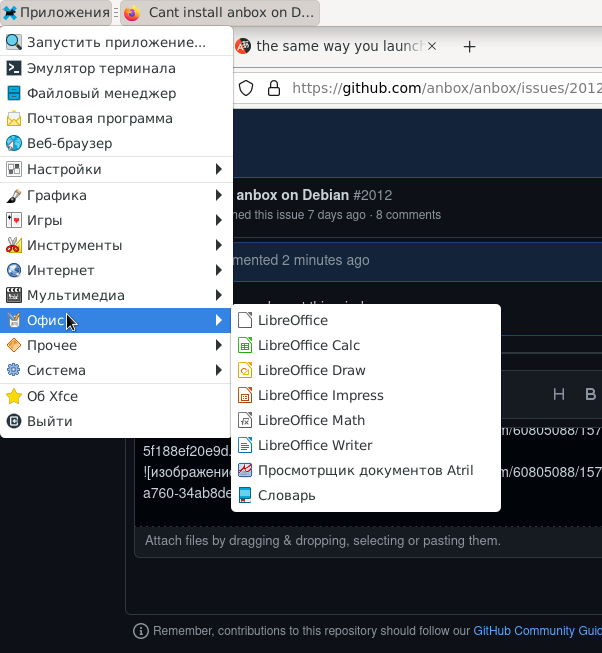The image size is (602, 653).
Task: Open Почтовая программа menu entry
Action: pyautogui.click(x=116, y=118)
